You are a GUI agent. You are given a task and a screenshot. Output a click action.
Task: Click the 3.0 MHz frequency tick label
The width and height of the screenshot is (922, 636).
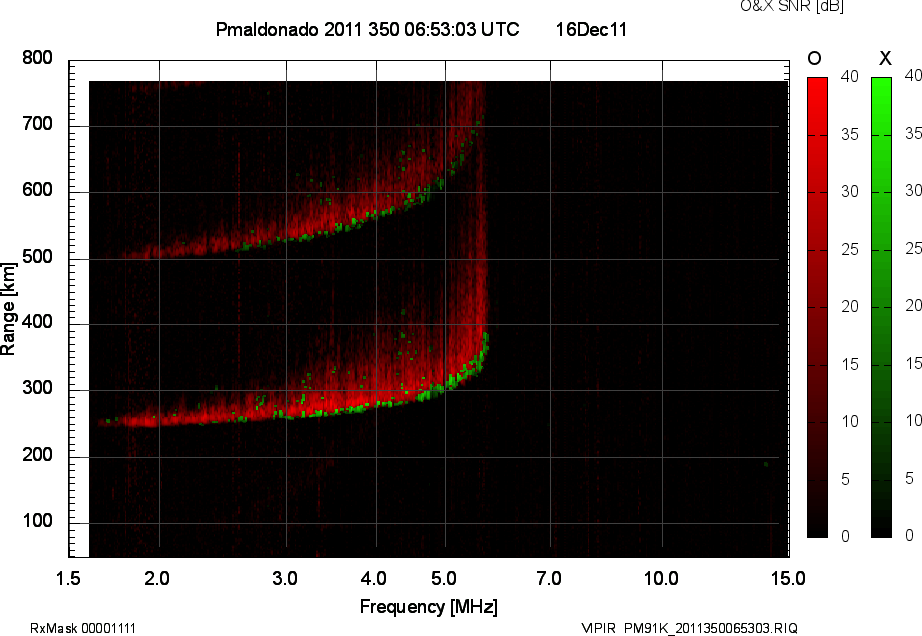click(285, 579)
